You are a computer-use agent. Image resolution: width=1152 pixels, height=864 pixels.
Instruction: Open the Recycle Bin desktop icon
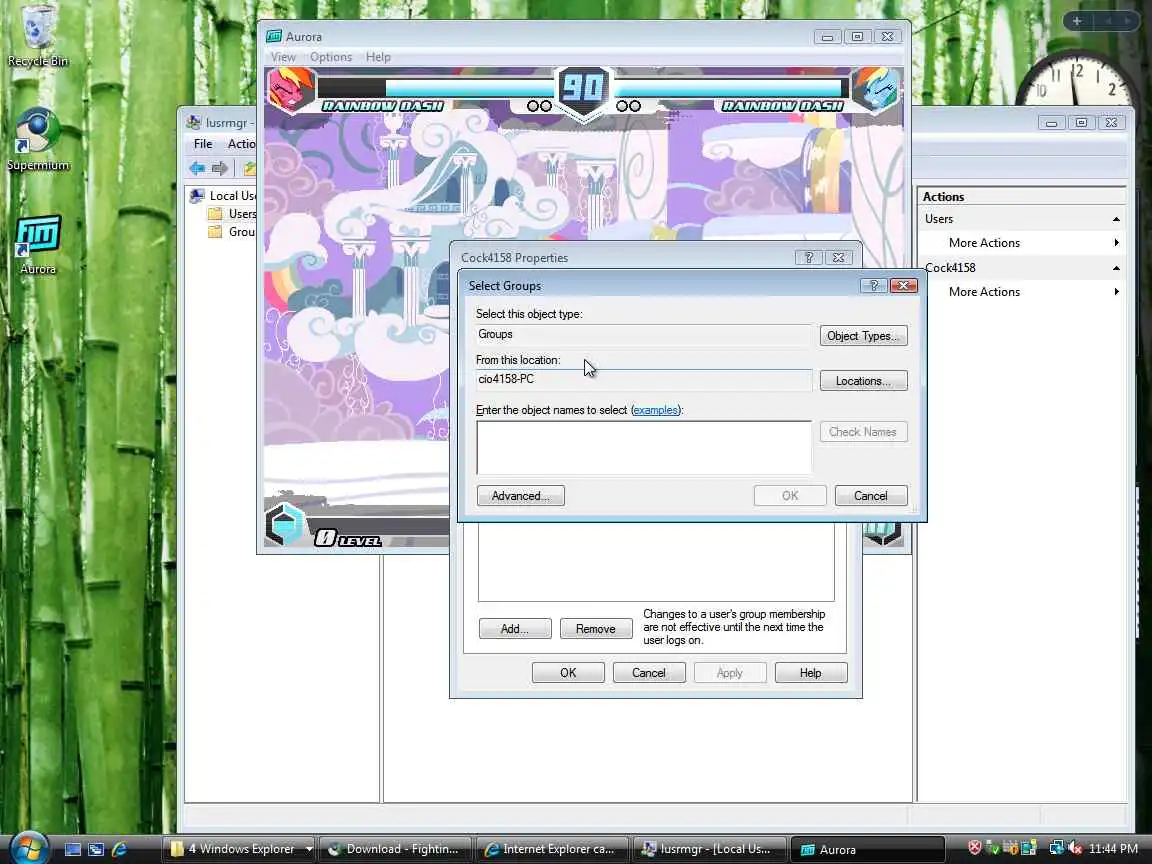[37, 35]
